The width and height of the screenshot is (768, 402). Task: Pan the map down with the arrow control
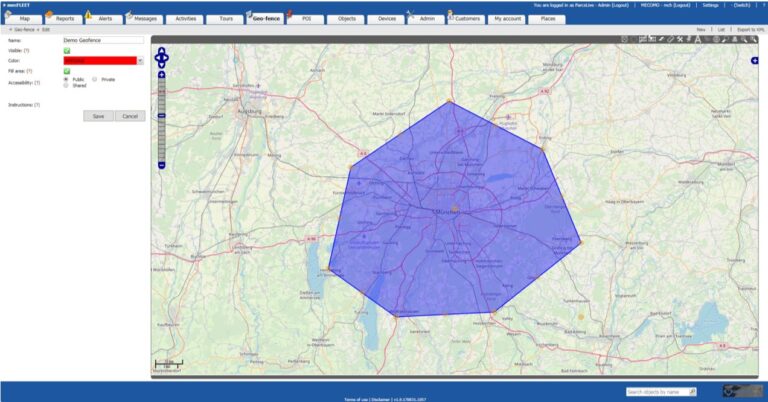(162, 65)
